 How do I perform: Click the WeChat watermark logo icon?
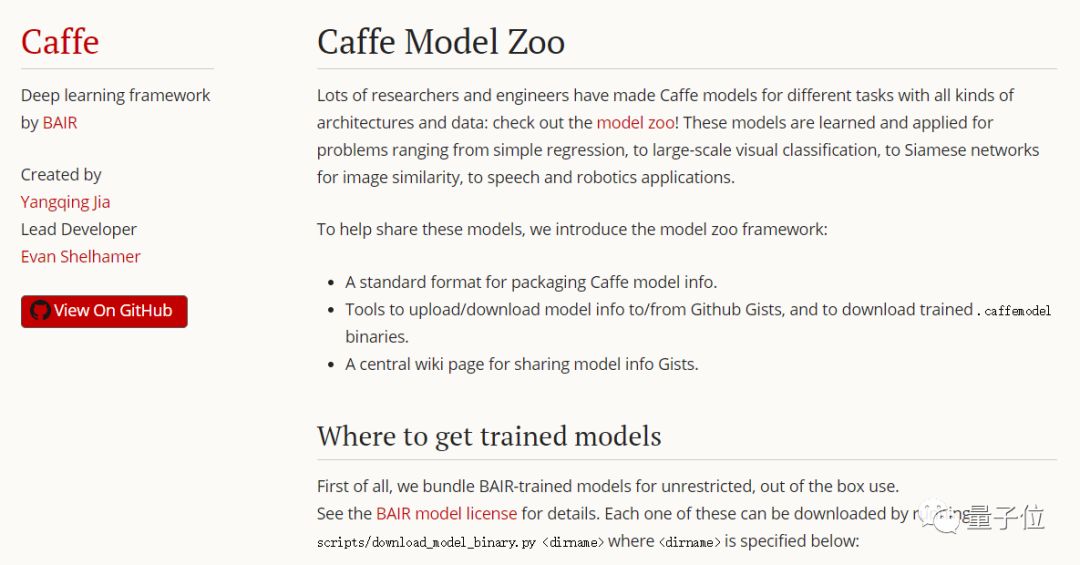(x=942, y=517)
